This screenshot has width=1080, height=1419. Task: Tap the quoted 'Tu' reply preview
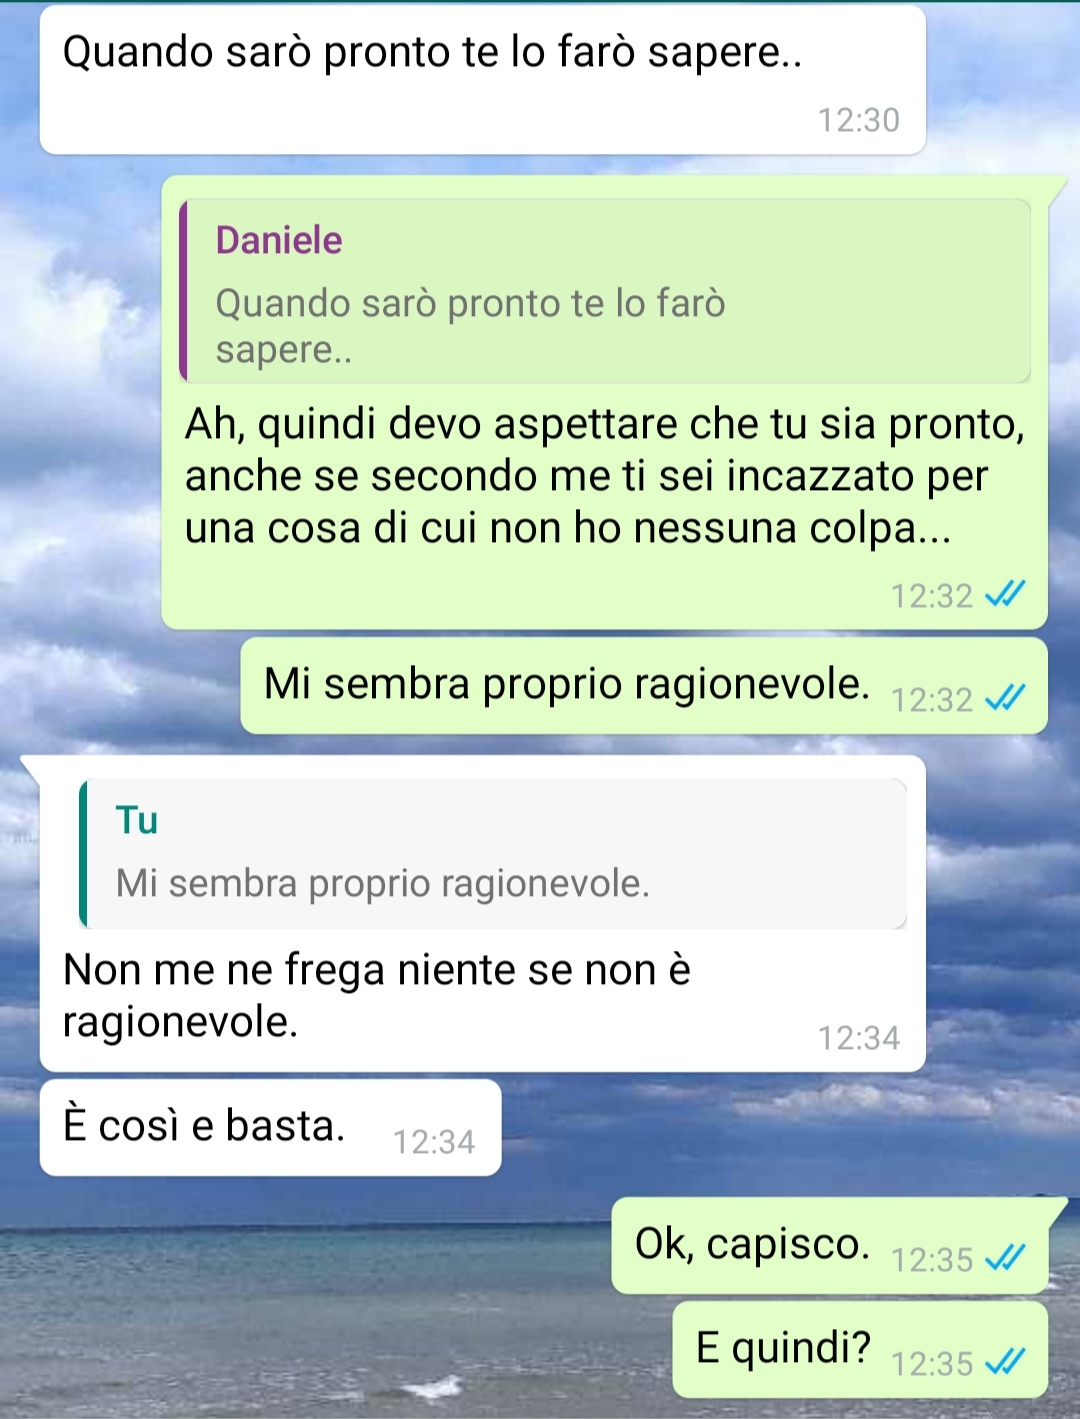pyautogui.click(x=493, y=854)
